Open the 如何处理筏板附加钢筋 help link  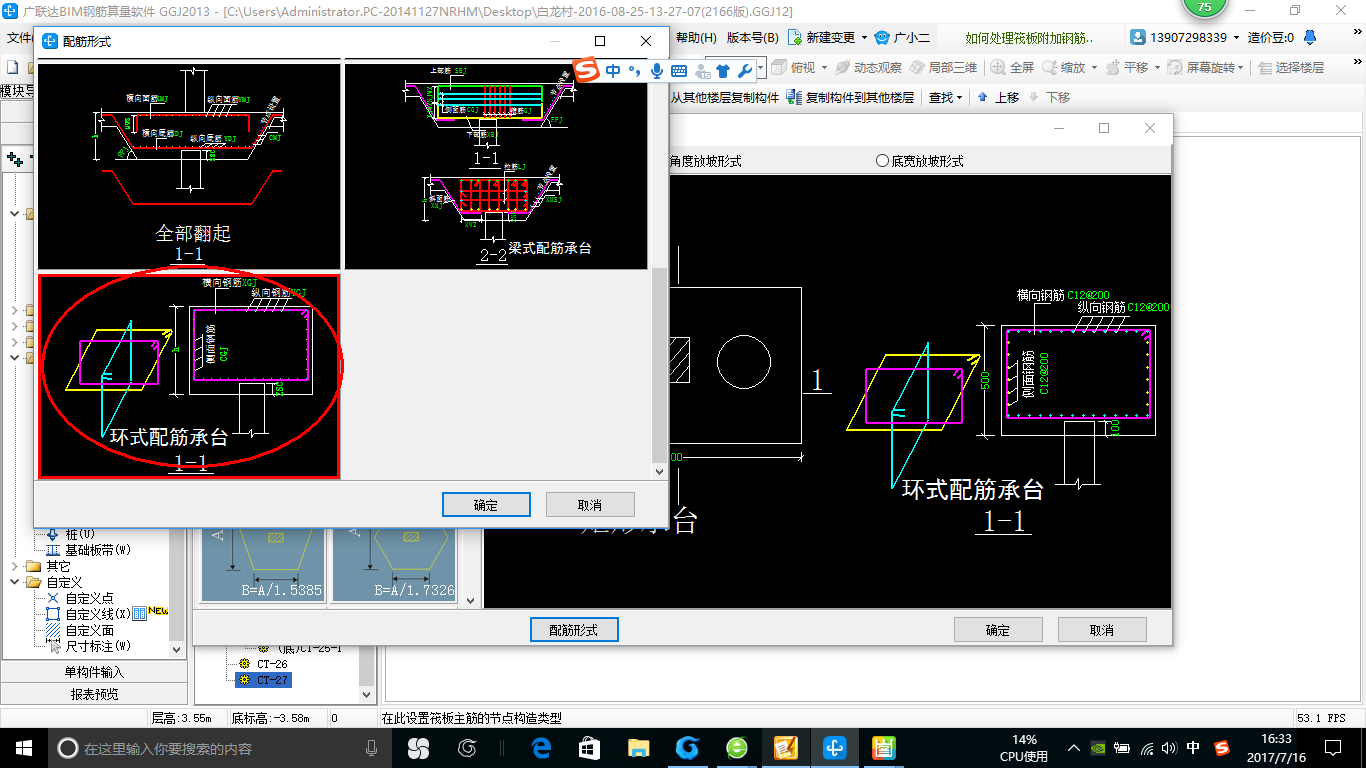(1029, 38)
